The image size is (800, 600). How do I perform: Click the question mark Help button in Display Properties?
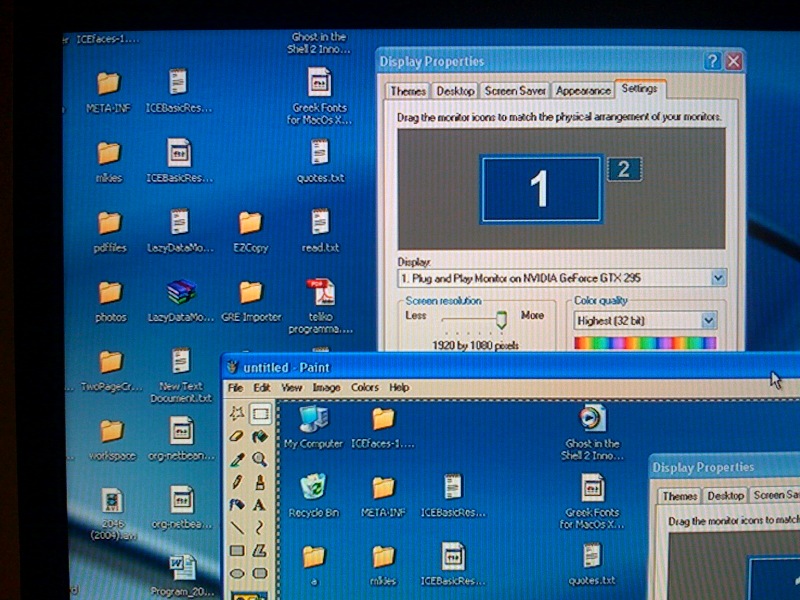[712, 62]
